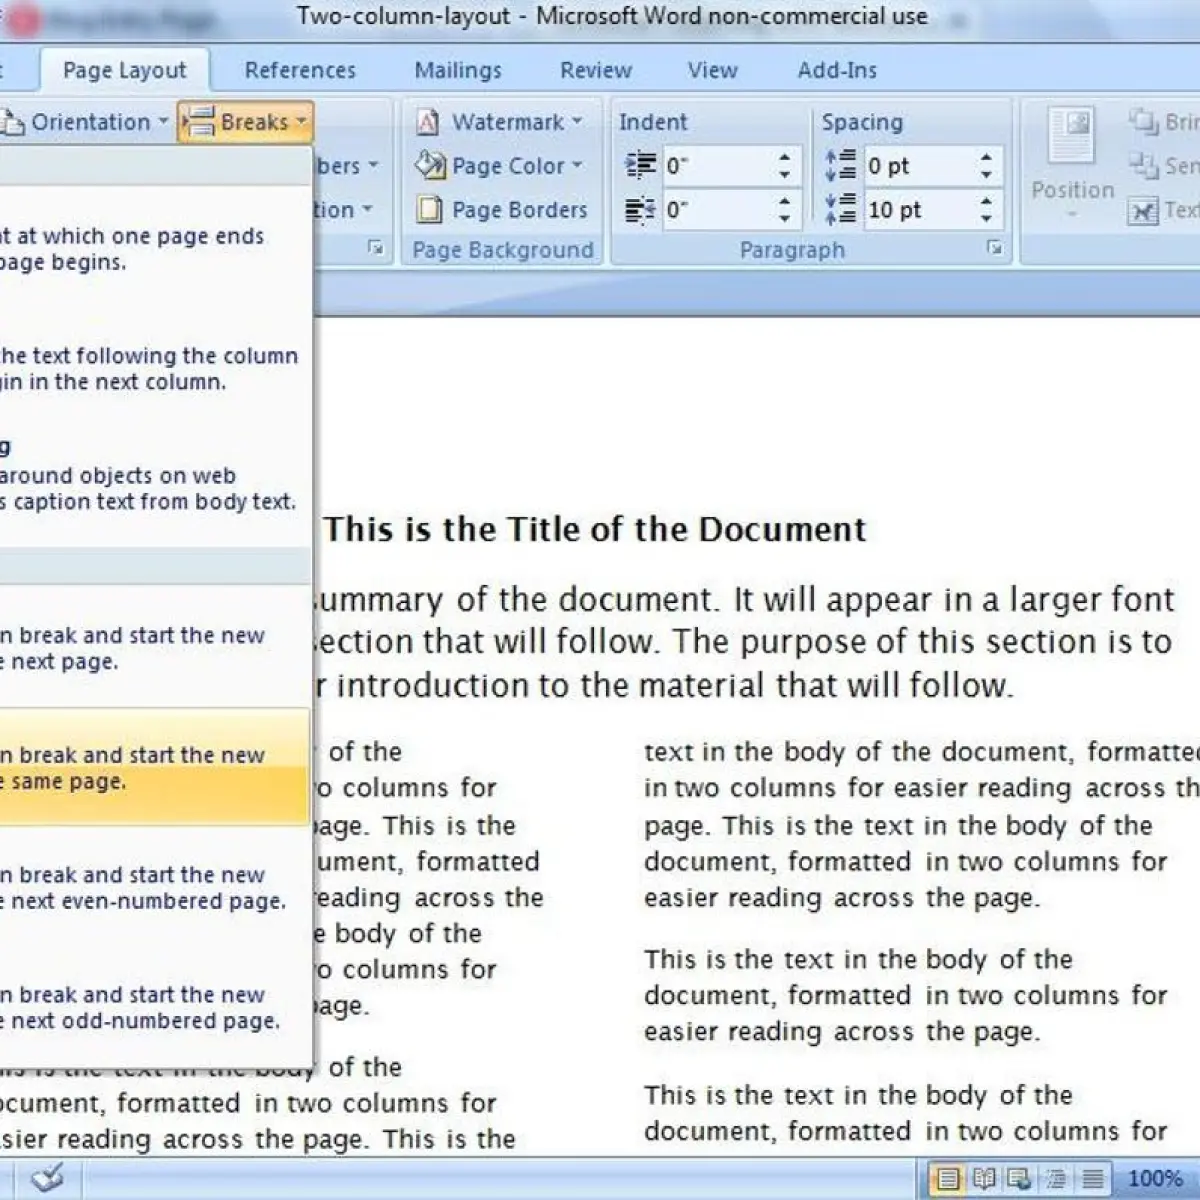Switch to the Page Layout tab

[124, 70]
